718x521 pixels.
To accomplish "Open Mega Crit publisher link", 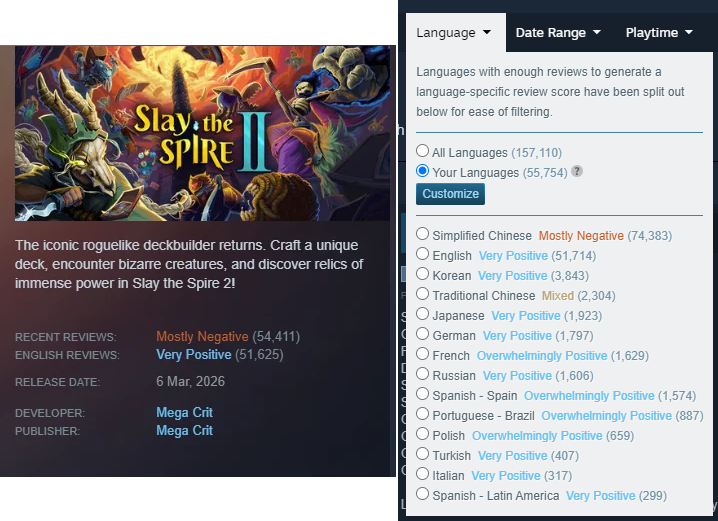I will (184, 430).
